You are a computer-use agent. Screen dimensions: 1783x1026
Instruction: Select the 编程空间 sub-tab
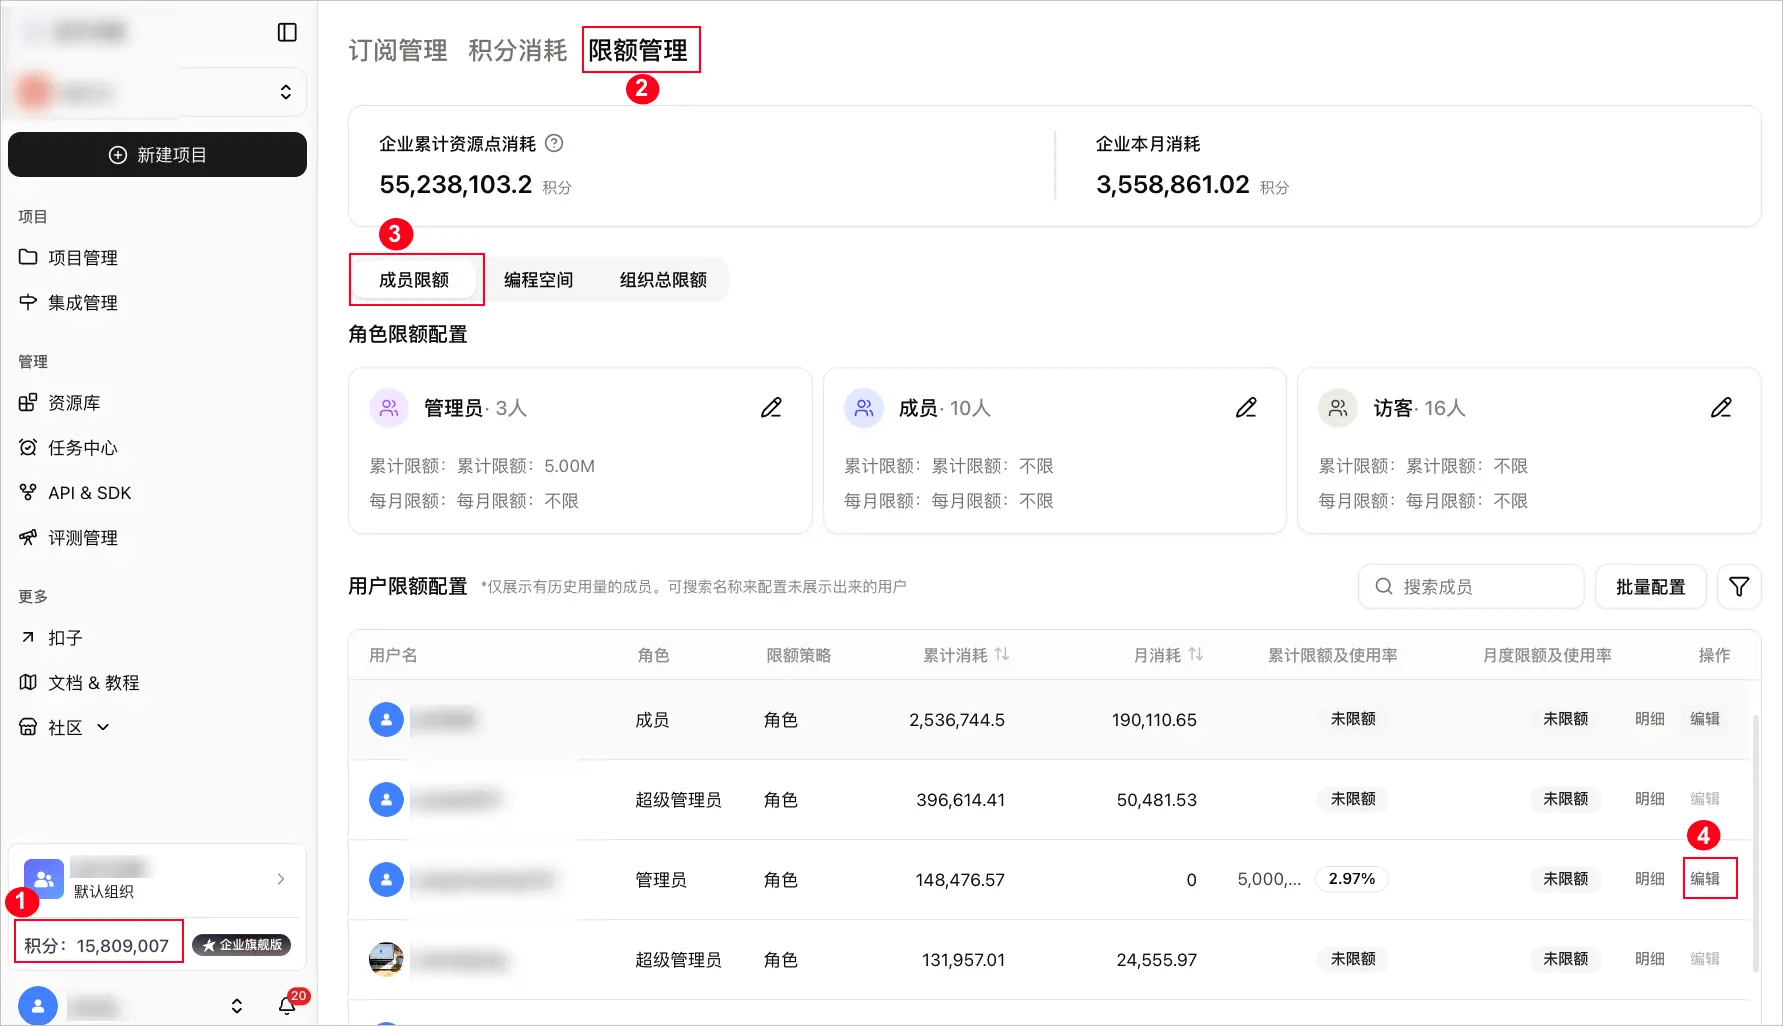tap(538, 280)
